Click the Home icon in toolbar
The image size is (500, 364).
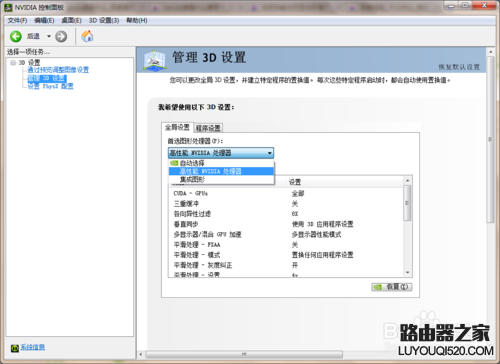[87, 36]
